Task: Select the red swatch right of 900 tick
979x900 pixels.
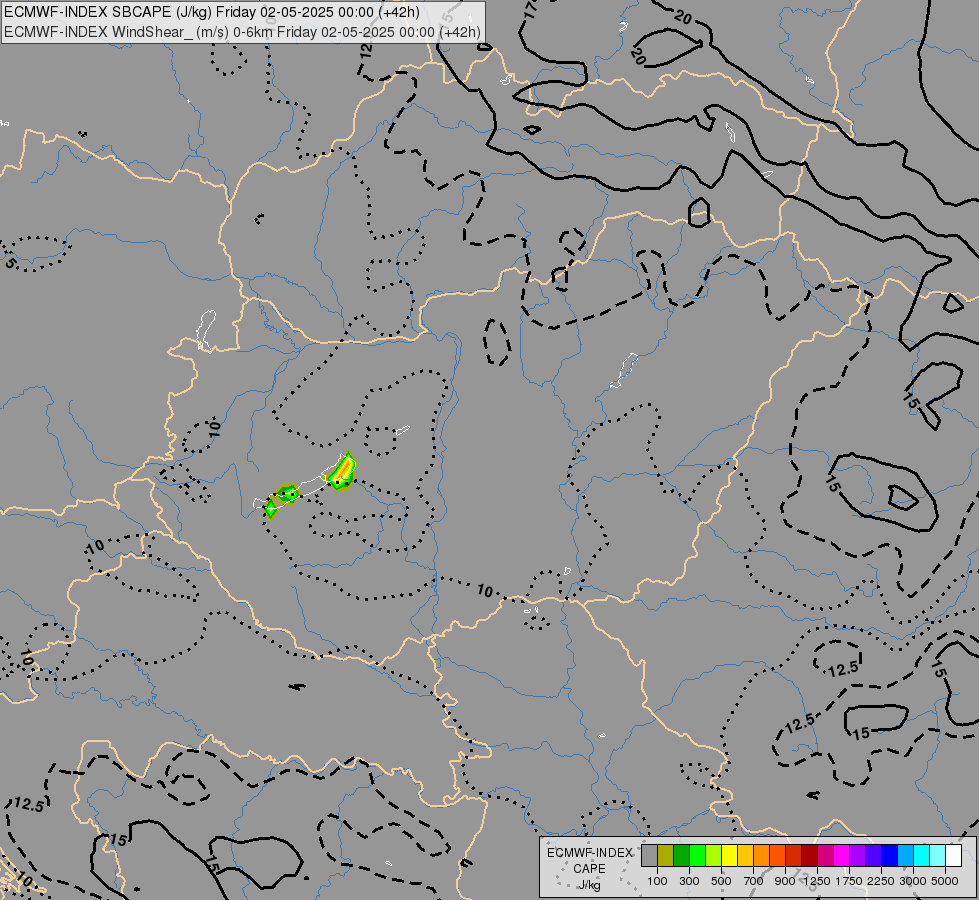Action: tap(794, 855)
